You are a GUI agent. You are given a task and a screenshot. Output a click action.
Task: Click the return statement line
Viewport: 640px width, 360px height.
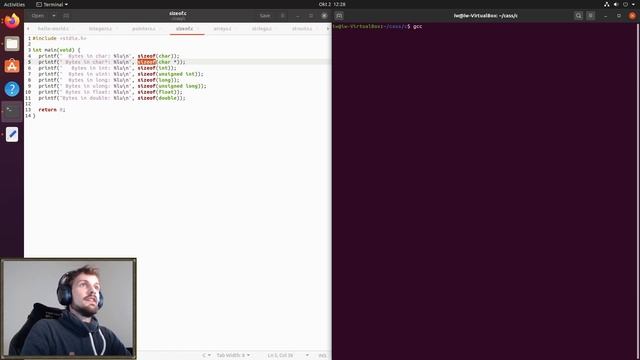pos(51,110)
